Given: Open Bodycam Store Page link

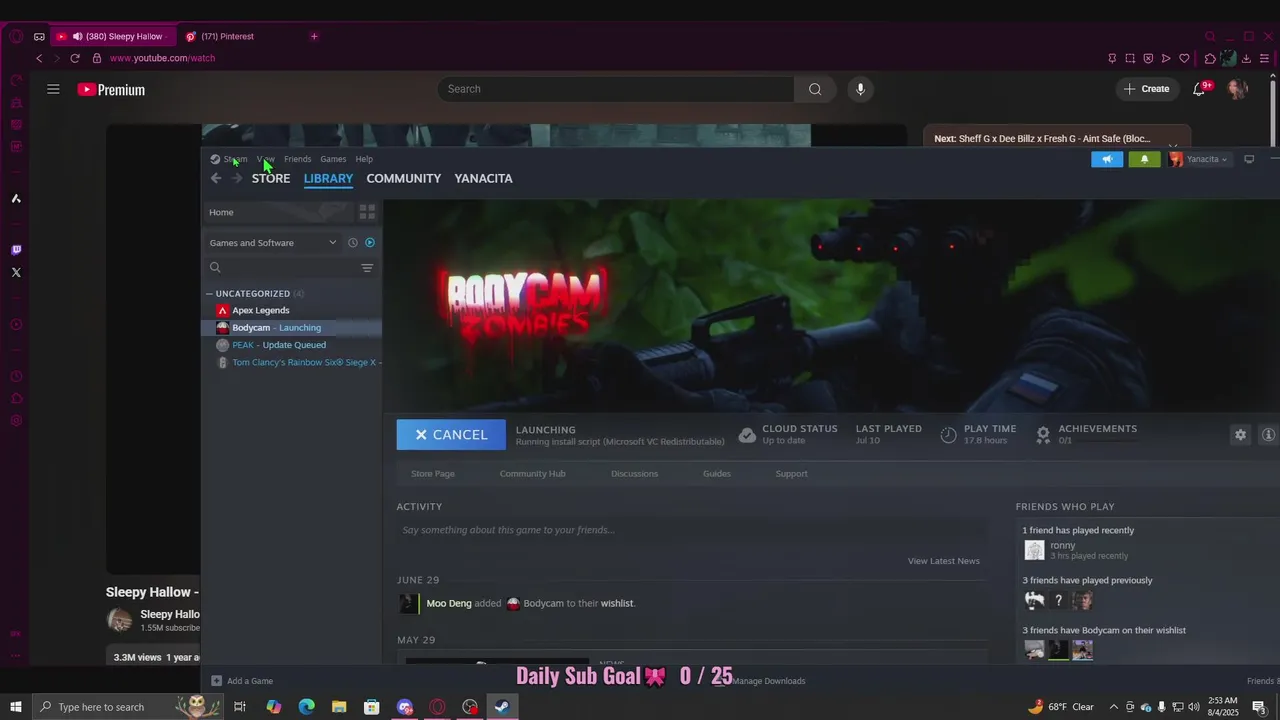Looking at the screenshot, I should (433, 474).
